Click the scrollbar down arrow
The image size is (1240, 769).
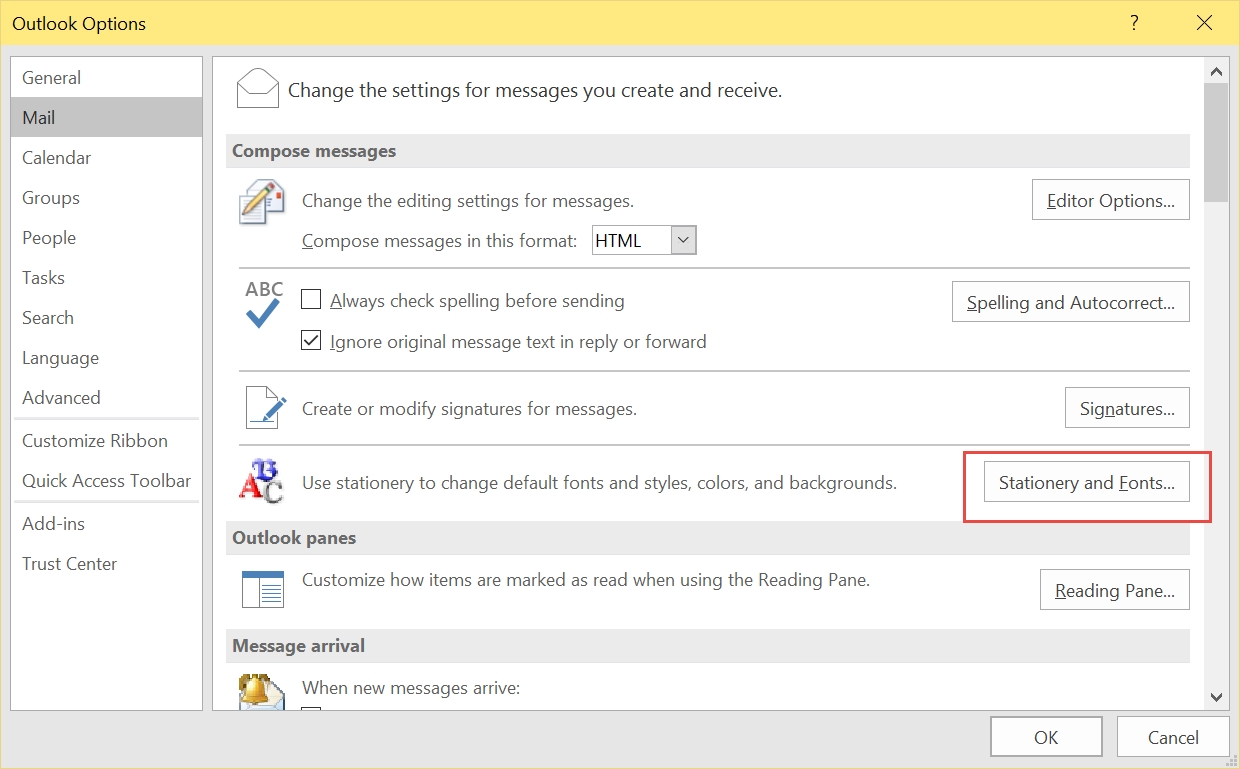[1216, 697]
